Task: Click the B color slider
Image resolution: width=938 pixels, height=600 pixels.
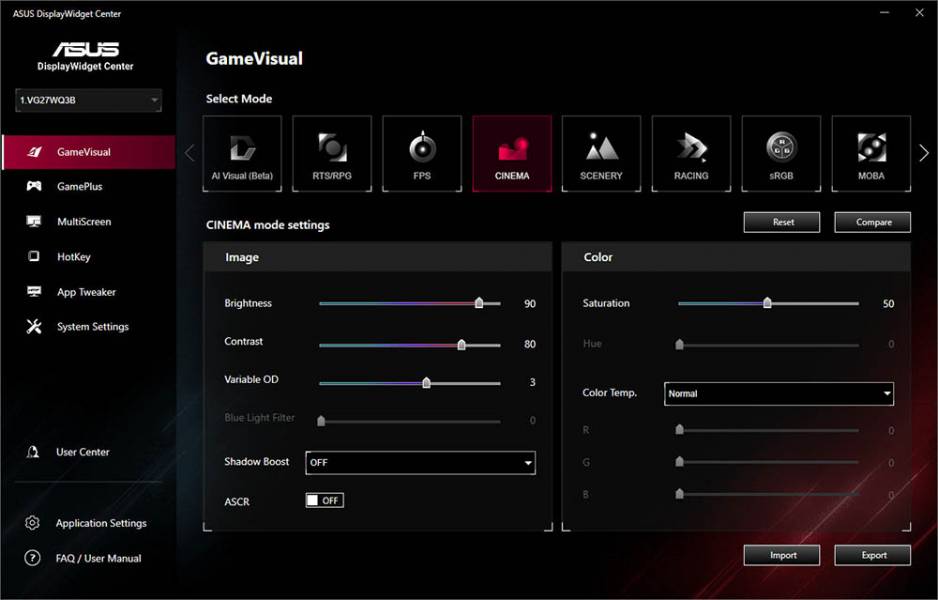Action: (769, 494)
